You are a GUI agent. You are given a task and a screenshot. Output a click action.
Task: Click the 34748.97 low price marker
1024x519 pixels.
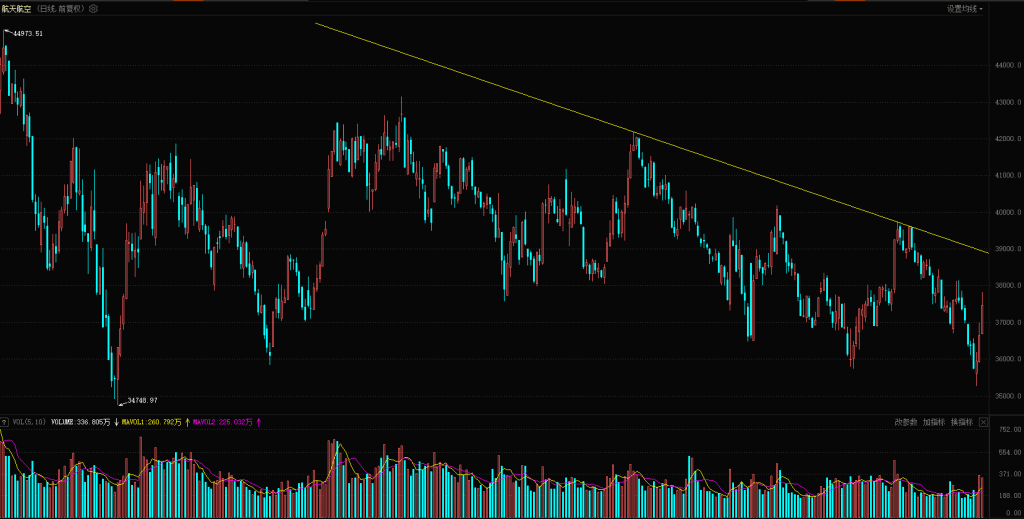point(142,401)
